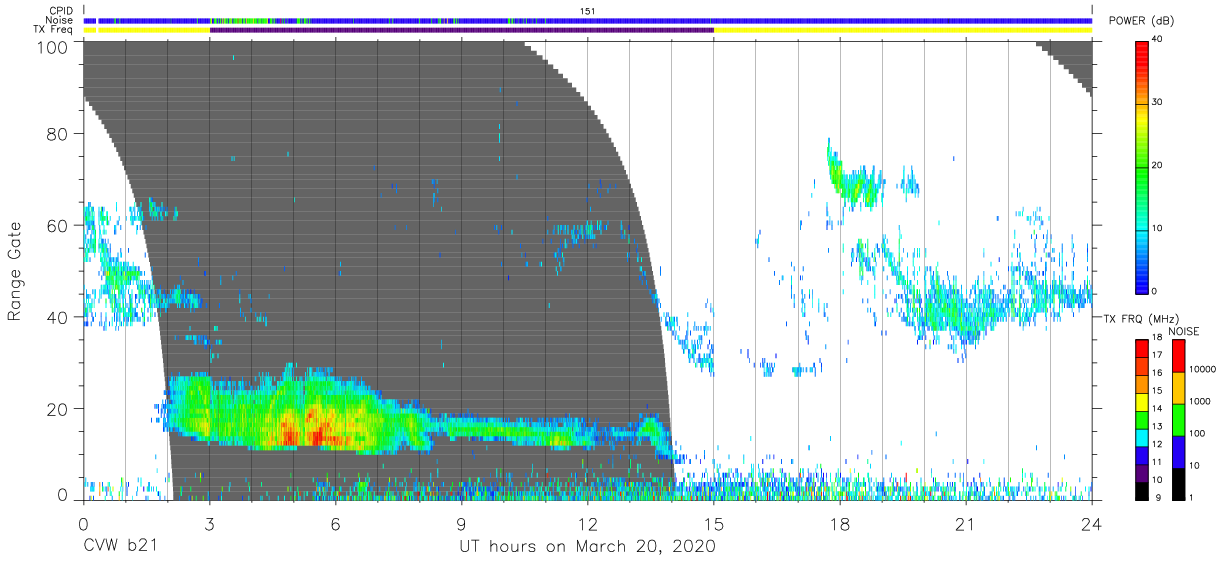
Task: Select the Noise label at the top left
Action: (x=61, y=20)
